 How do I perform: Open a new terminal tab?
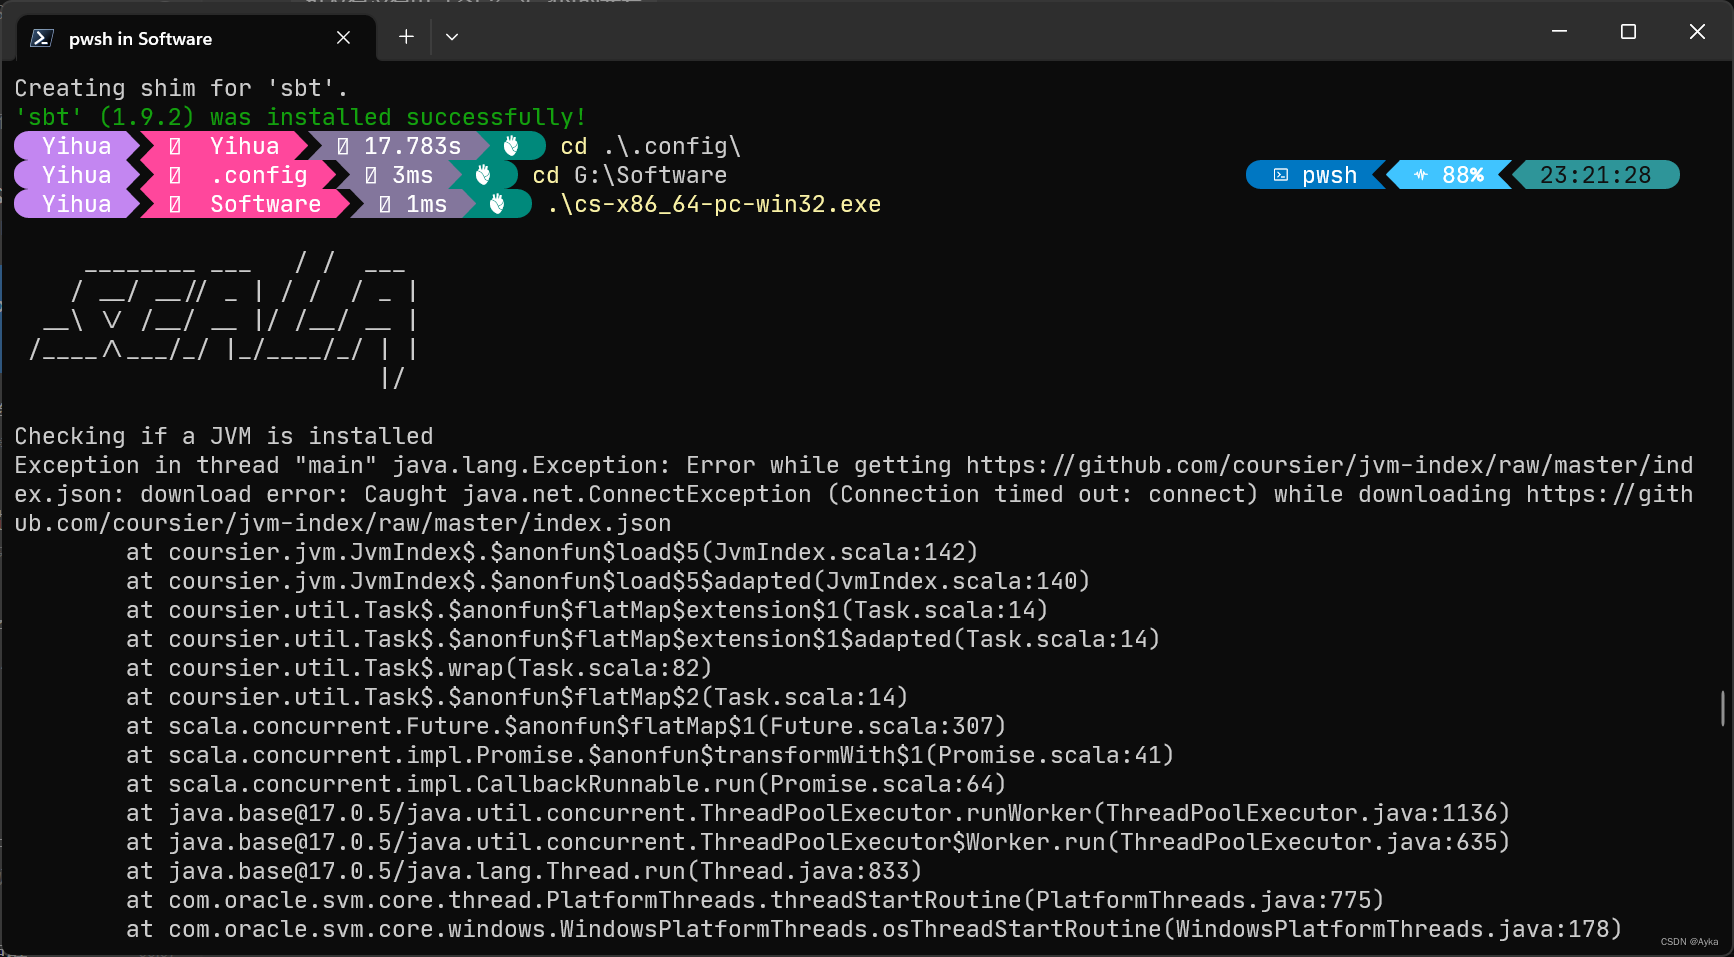click(406, 37)
